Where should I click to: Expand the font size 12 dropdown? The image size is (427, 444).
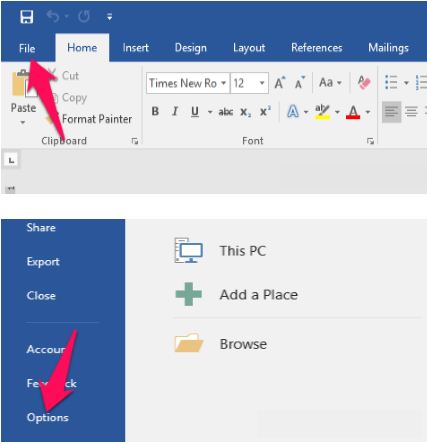(x=250, y=83)
